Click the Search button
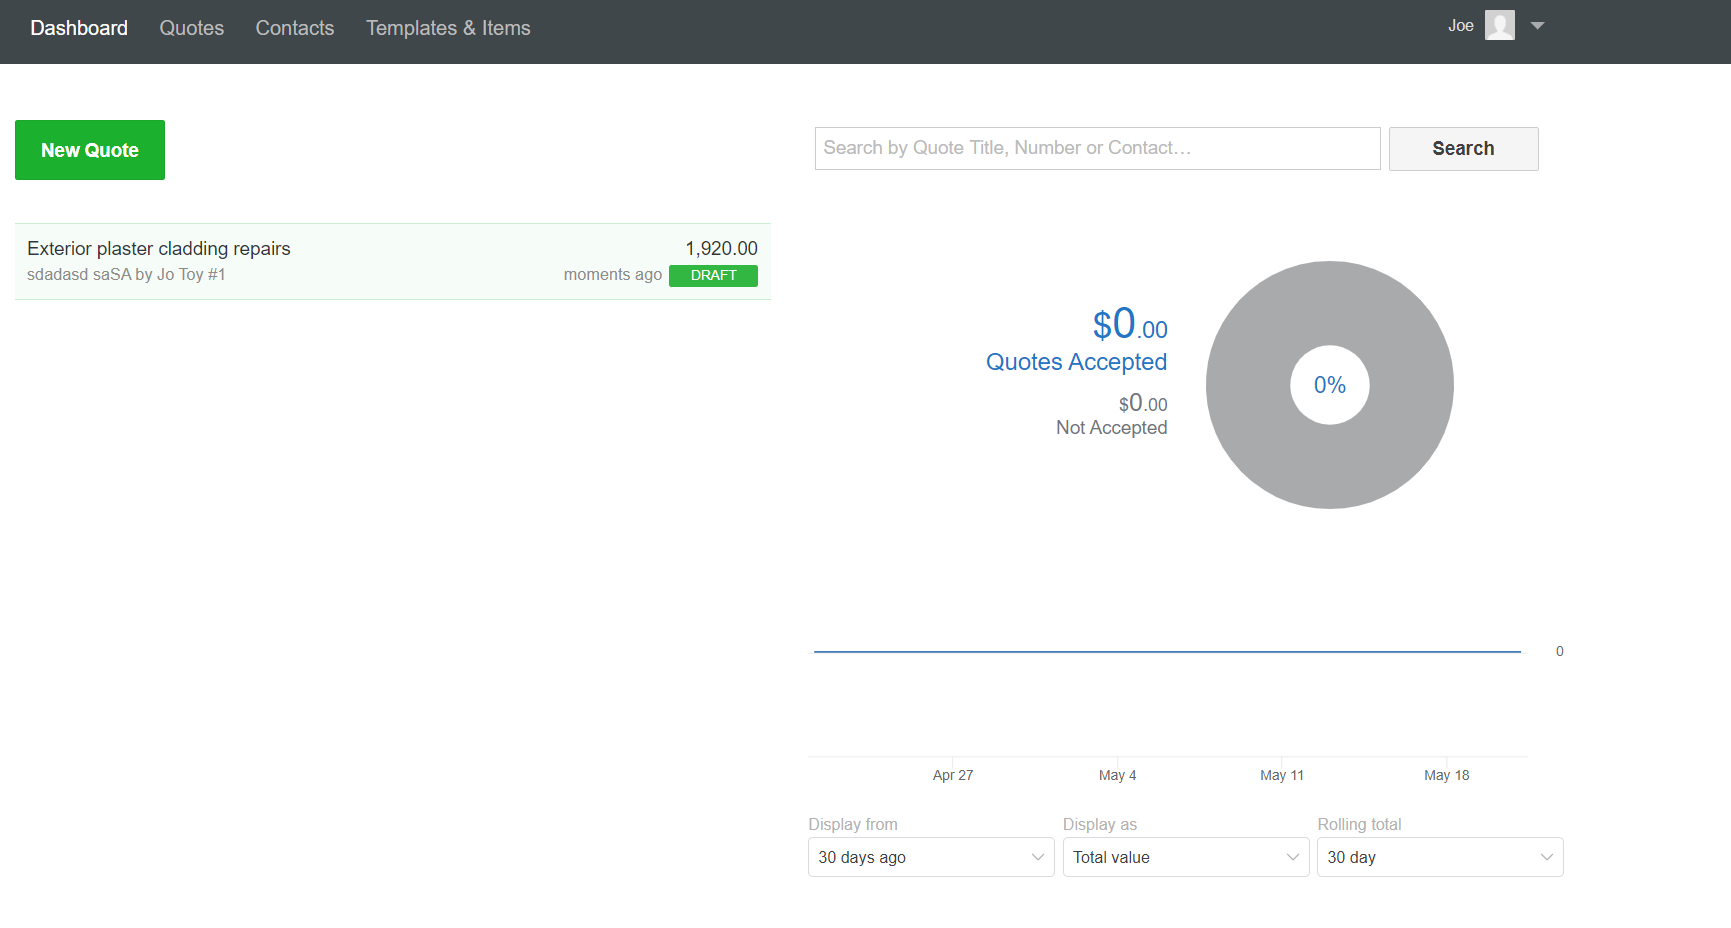Image resolution: width=1731 pixels, height=928 pixels. 1463,149
